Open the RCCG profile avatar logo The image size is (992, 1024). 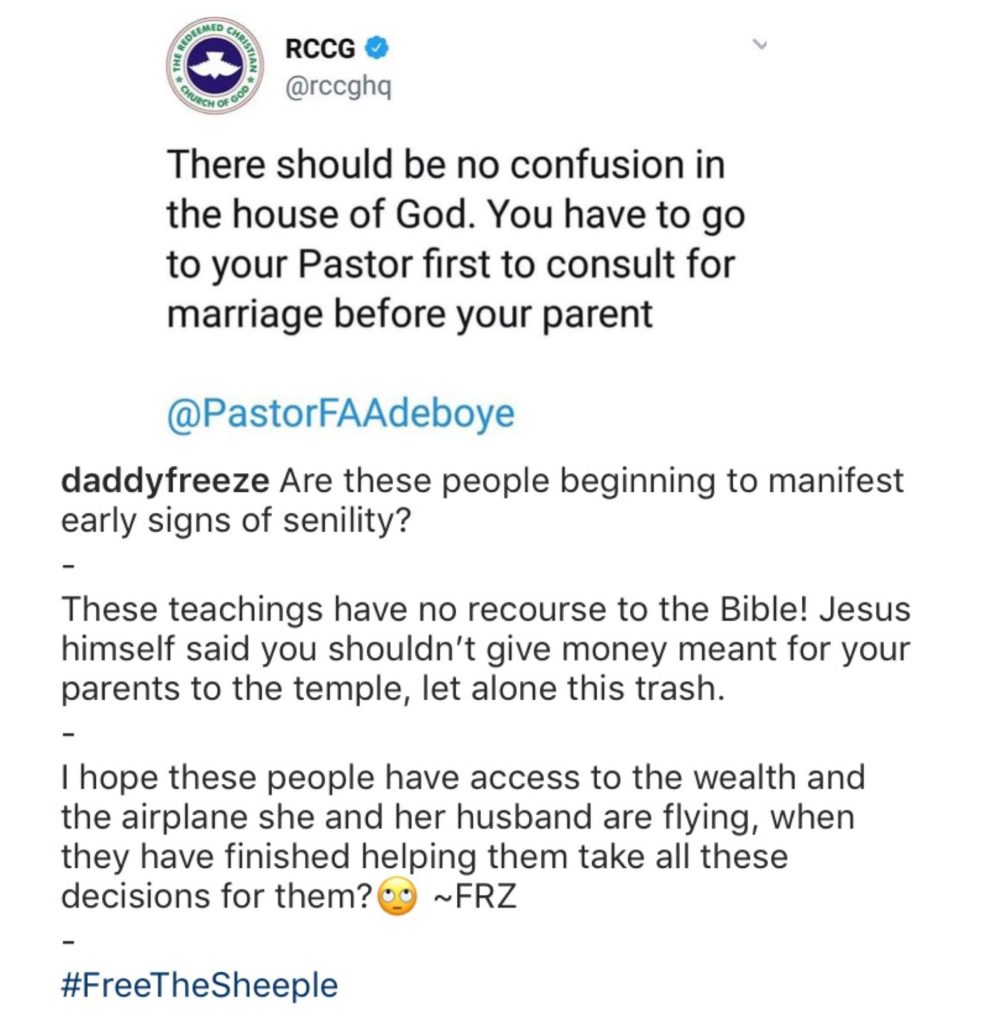[215, 65]
